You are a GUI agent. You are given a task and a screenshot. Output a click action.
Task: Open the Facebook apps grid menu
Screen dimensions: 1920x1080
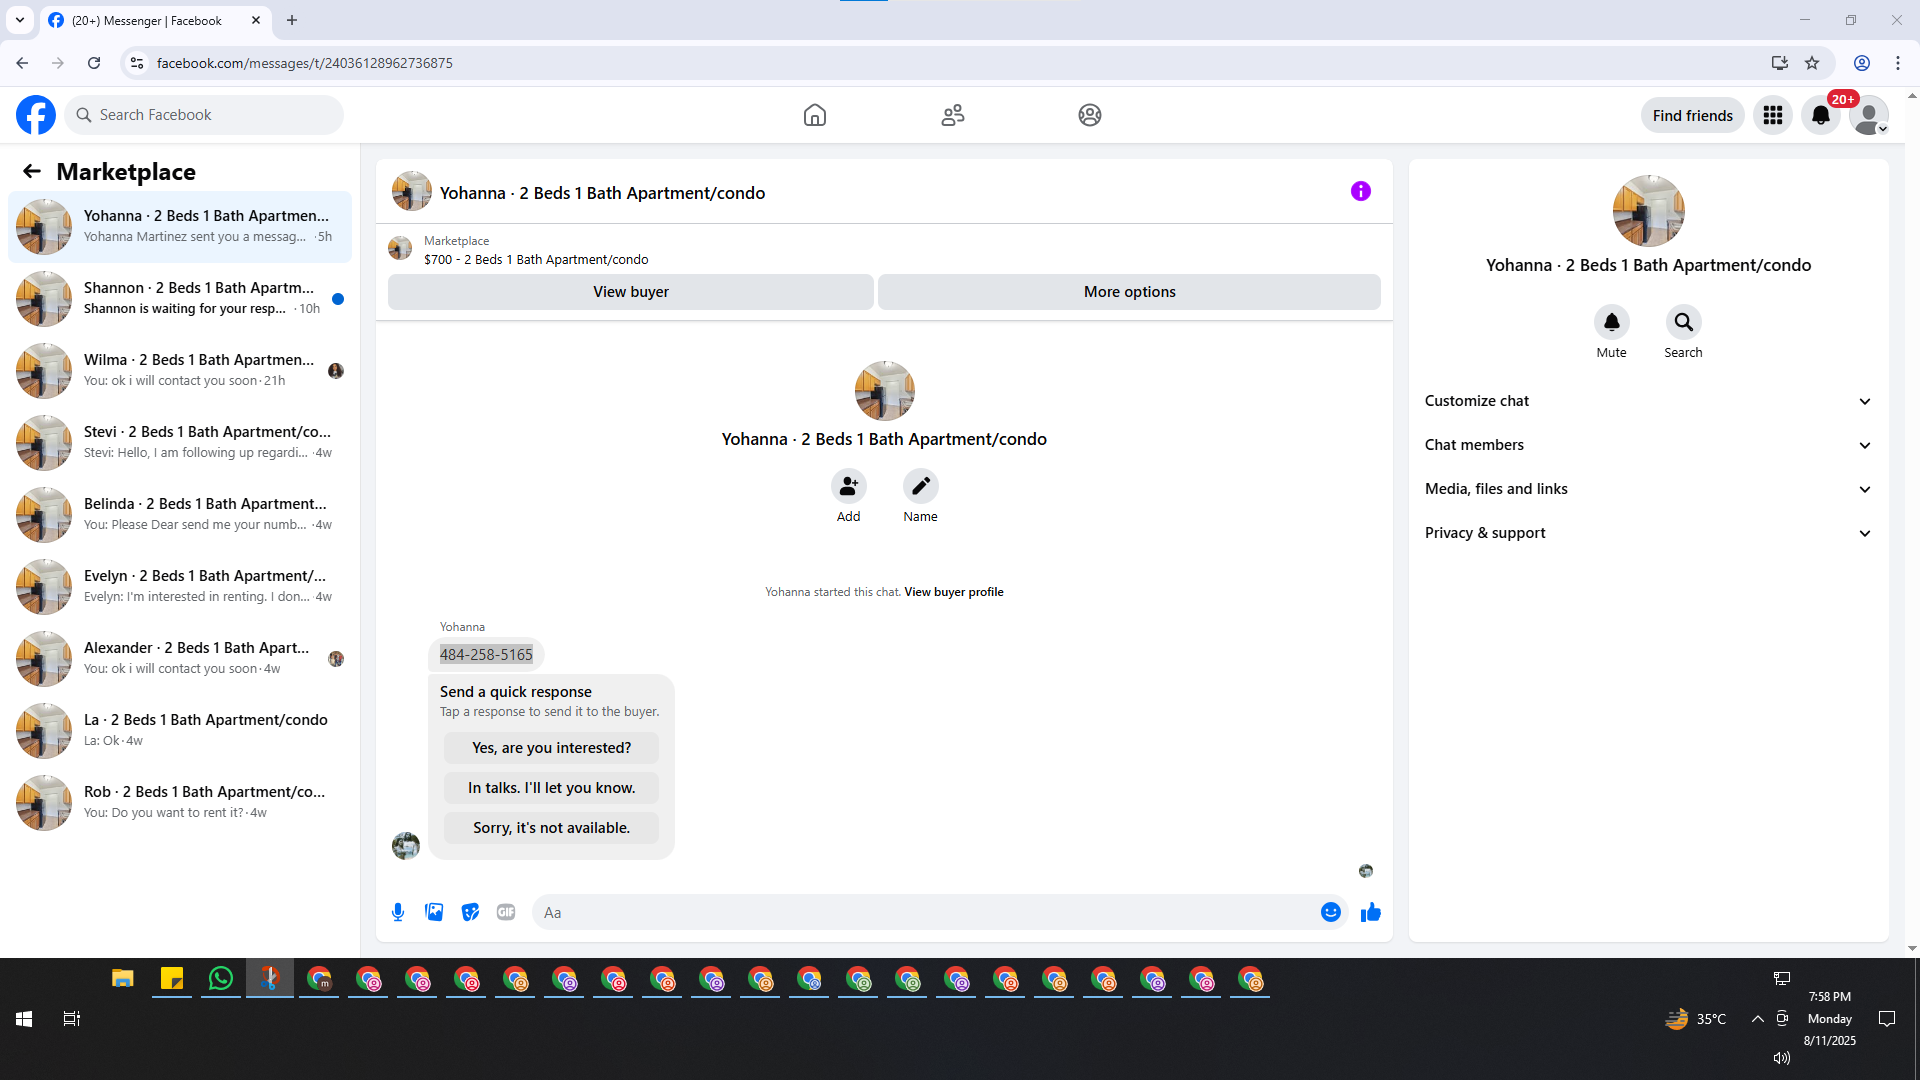(1773, 115)
